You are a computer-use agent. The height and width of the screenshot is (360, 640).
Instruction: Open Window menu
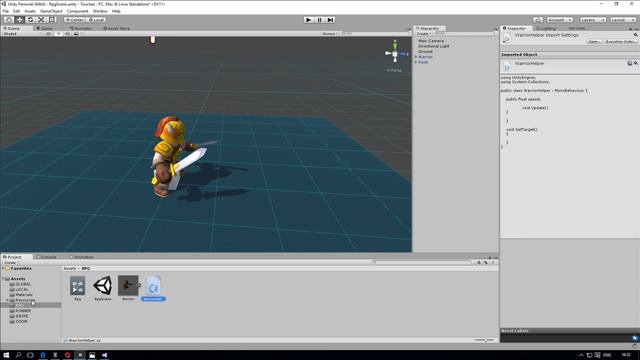(x=100, y=11)
